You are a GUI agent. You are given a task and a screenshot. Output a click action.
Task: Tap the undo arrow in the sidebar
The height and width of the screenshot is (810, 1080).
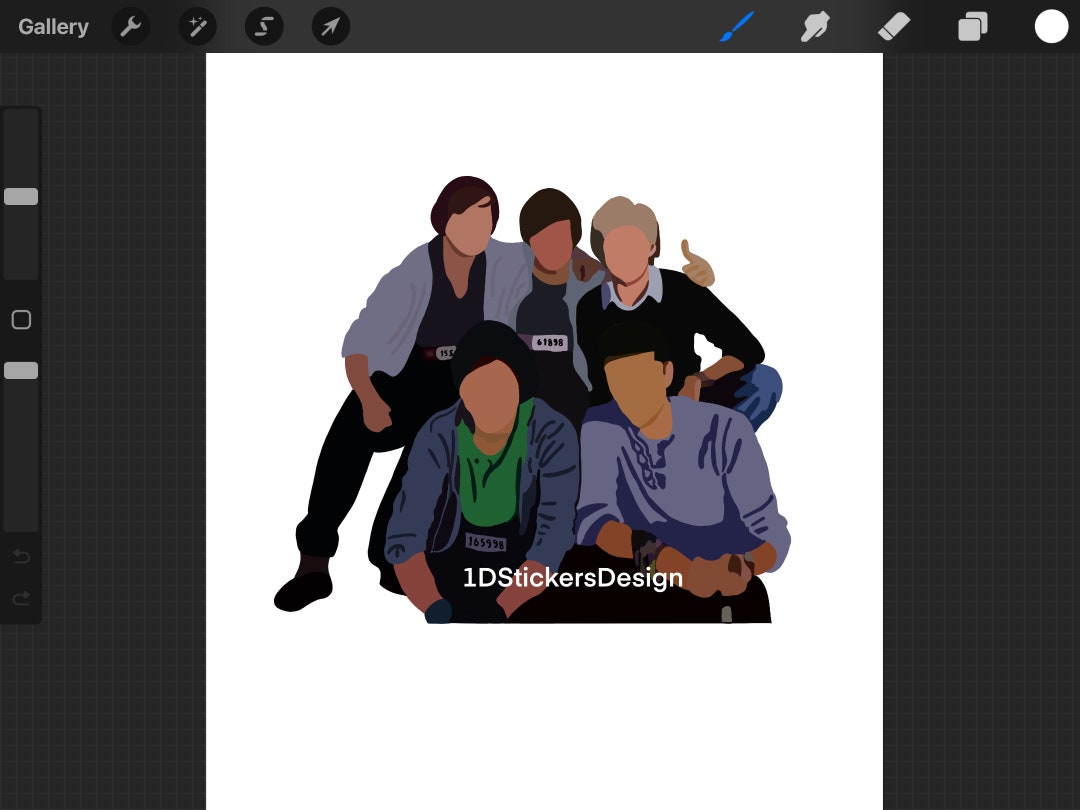click(x=21, y=557)
